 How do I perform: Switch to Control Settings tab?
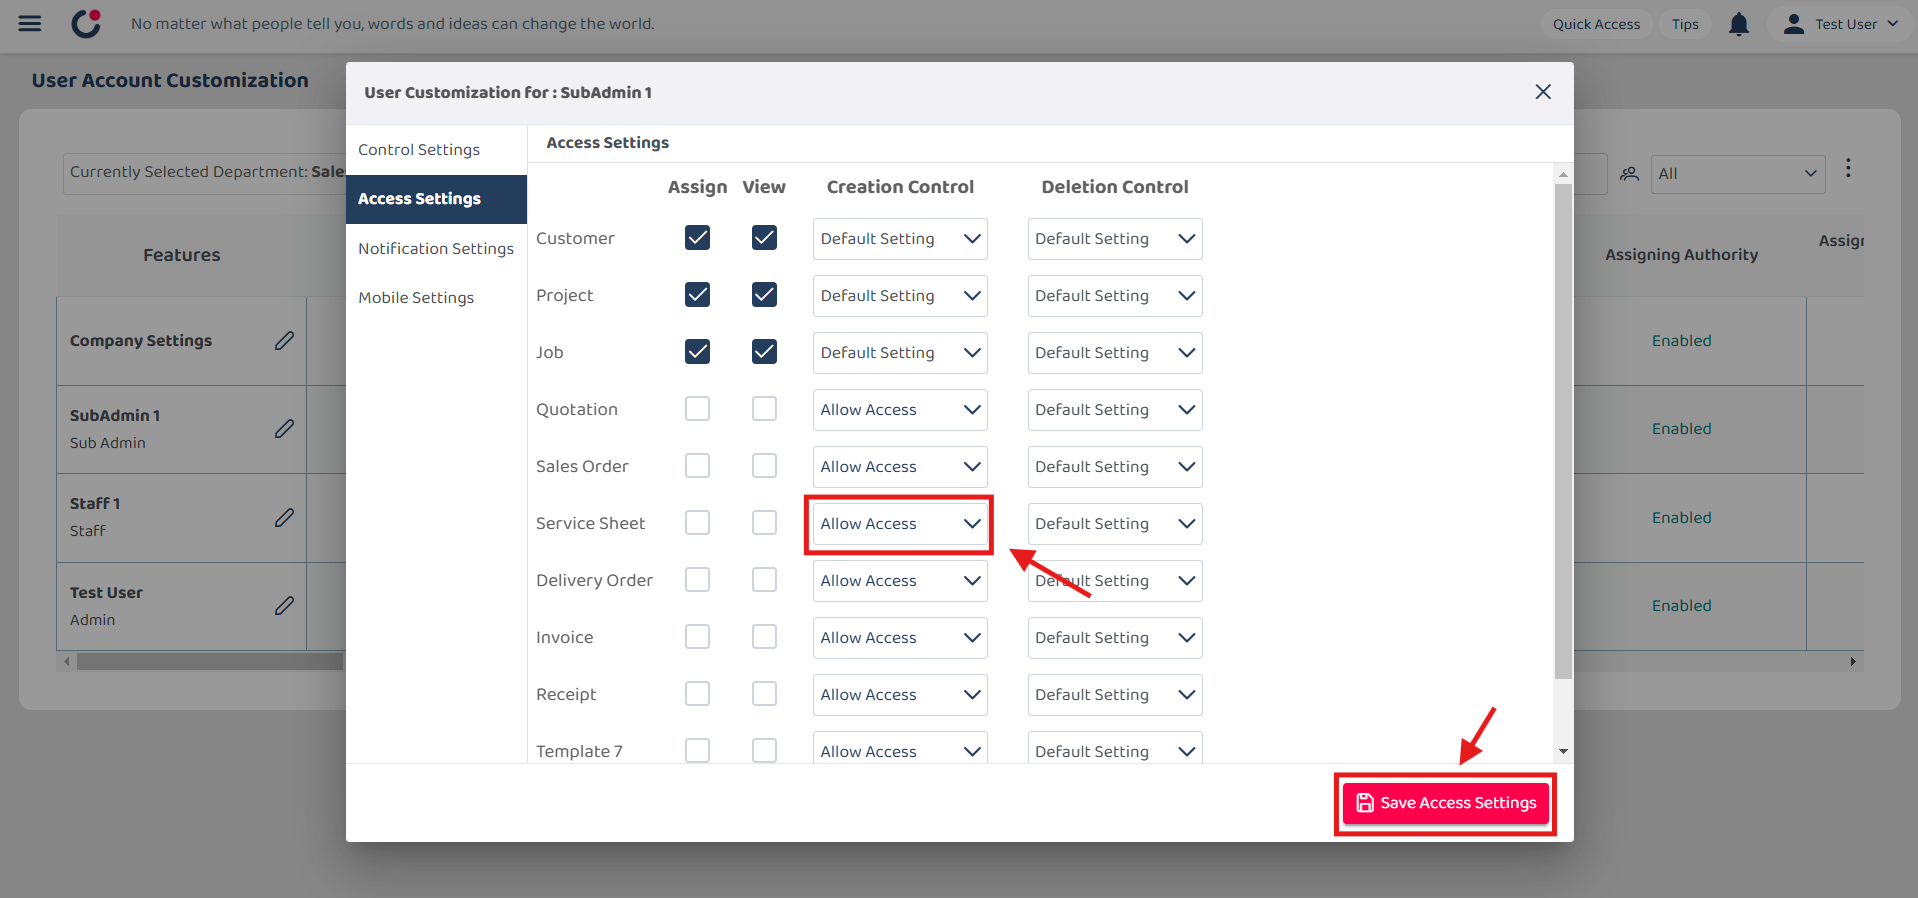coord(436,150)
